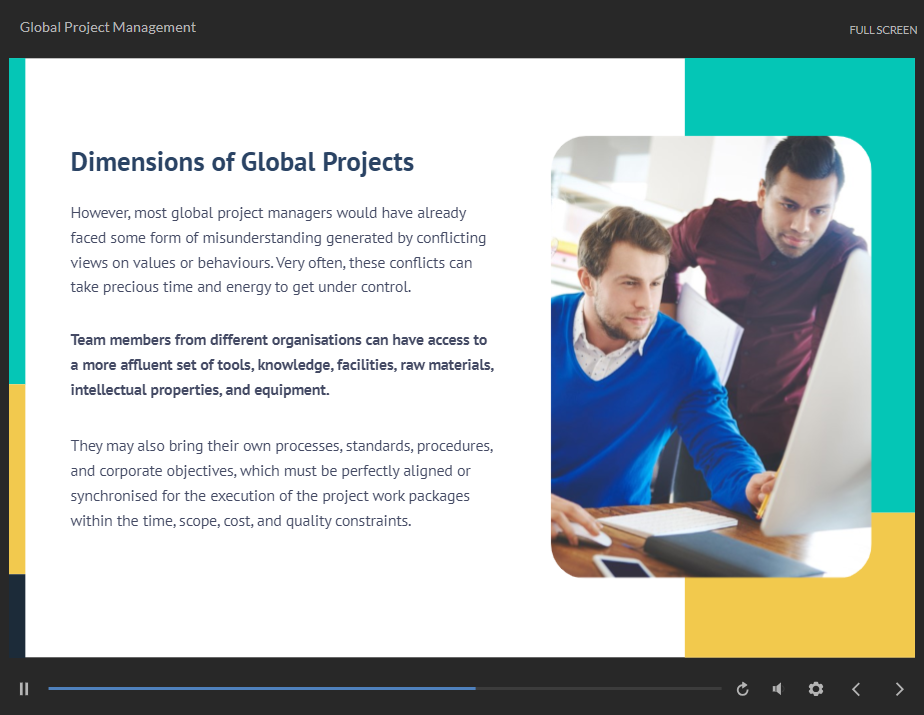Mute the audio with the speaker icon
The image size is (924, 715).
[778, 689]
